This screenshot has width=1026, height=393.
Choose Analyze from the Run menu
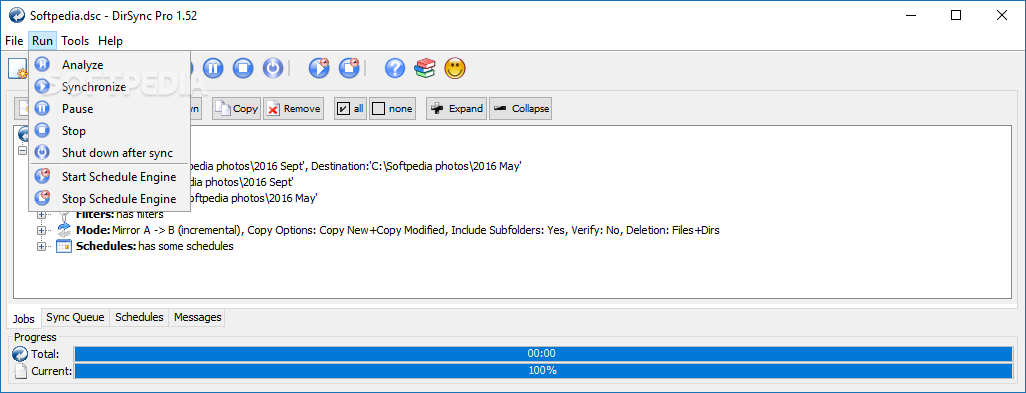click(109, 65)
